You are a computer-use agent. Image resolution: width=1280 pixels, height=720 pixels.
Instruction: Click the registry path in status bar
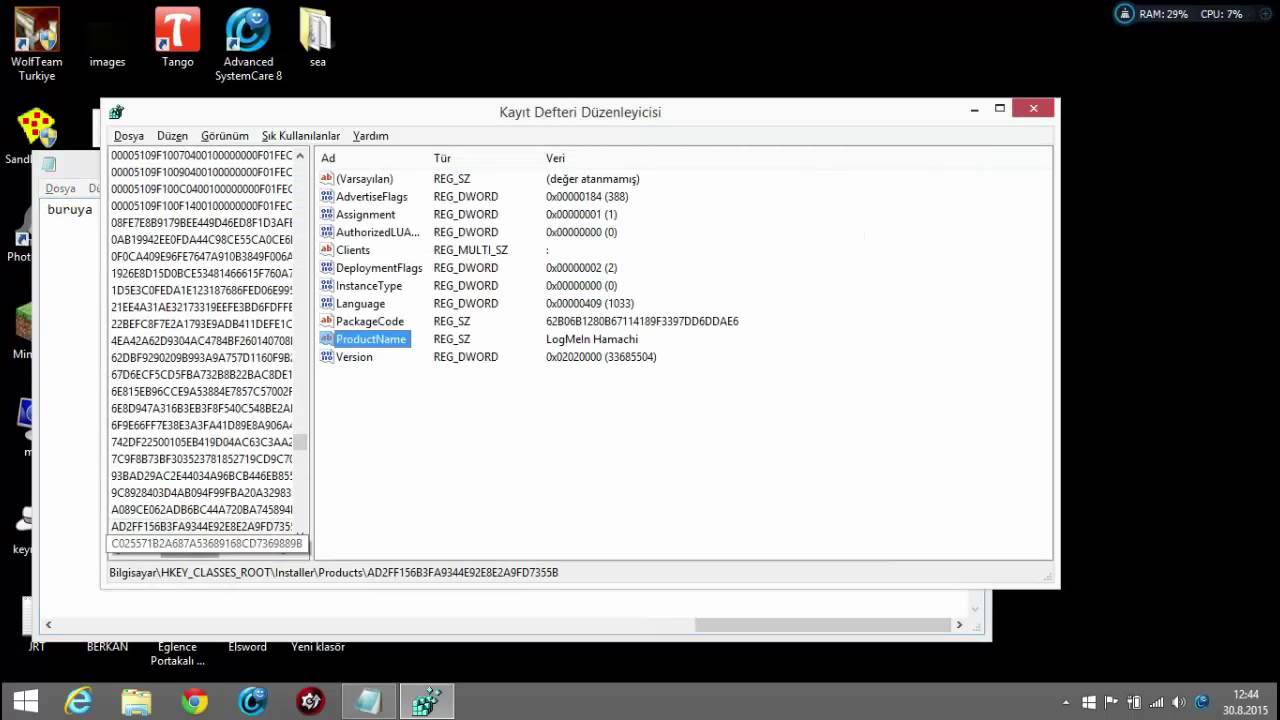[x=333, y=573]
